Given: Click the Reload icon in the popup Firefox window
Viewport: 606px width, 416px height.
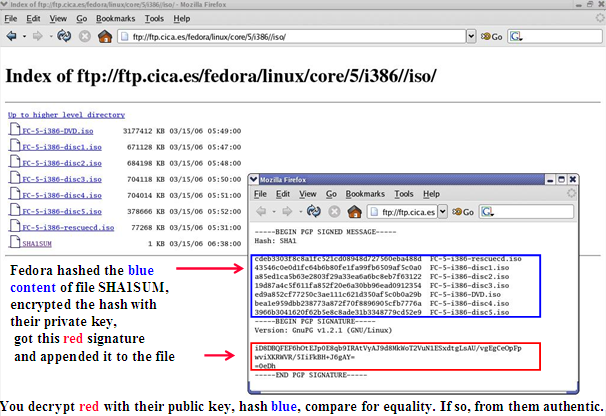Looking at the screenshot, I should [x=312, y=212].
